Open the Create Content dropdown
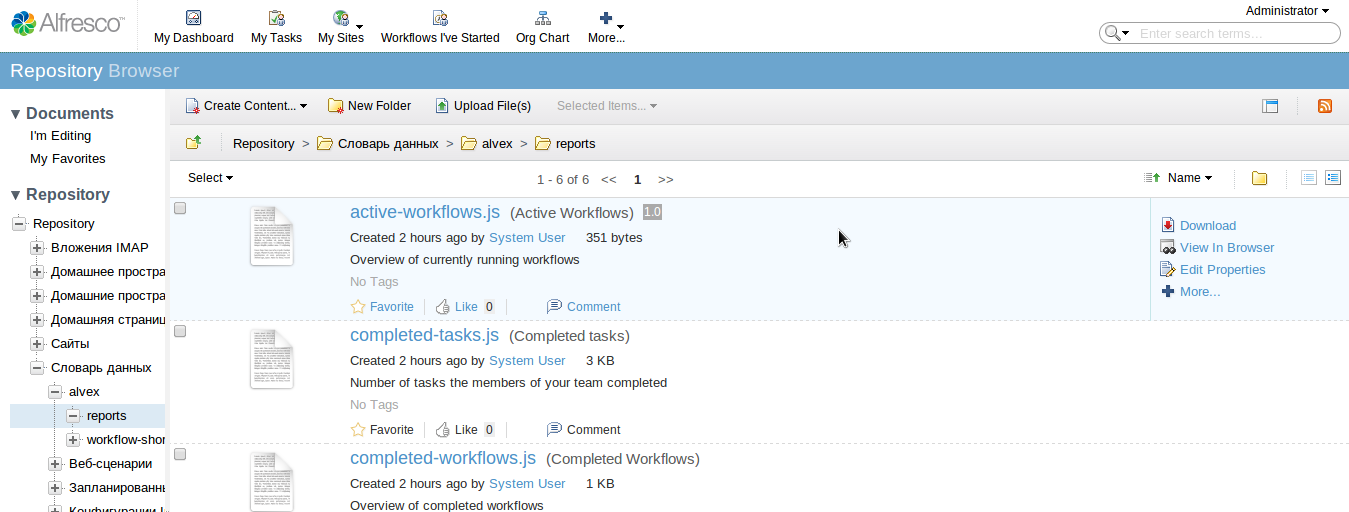This screenshot has height=512, width=1349. pos(246,106)
